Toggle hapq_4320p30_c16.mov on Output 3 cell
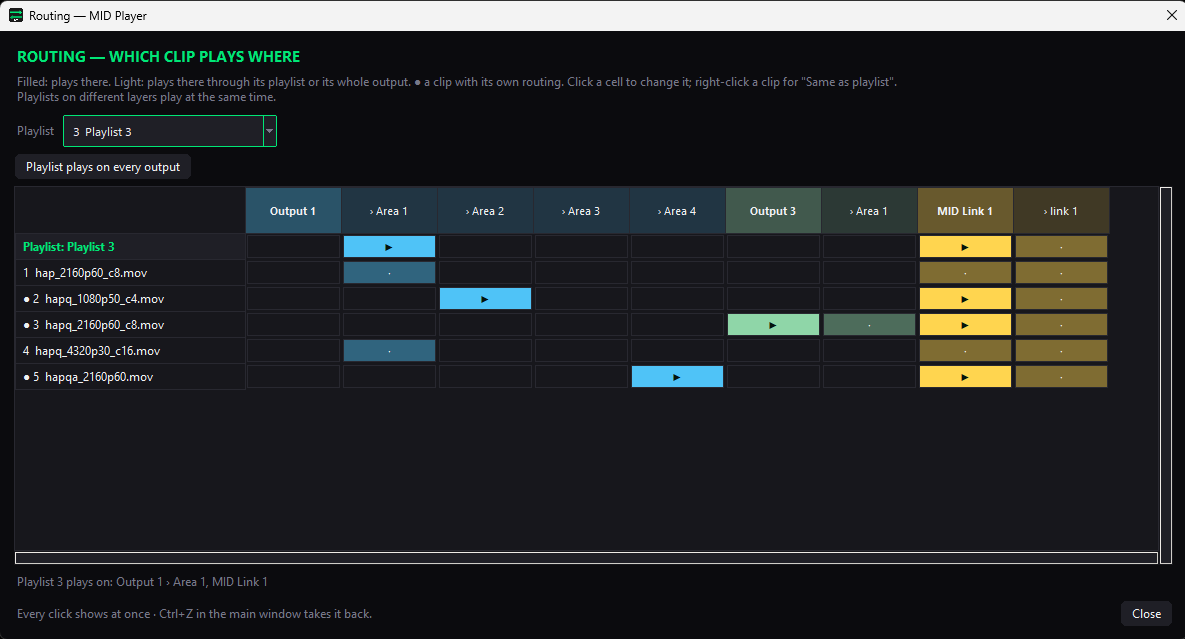 pyautogui.click(x=773, y=350)
